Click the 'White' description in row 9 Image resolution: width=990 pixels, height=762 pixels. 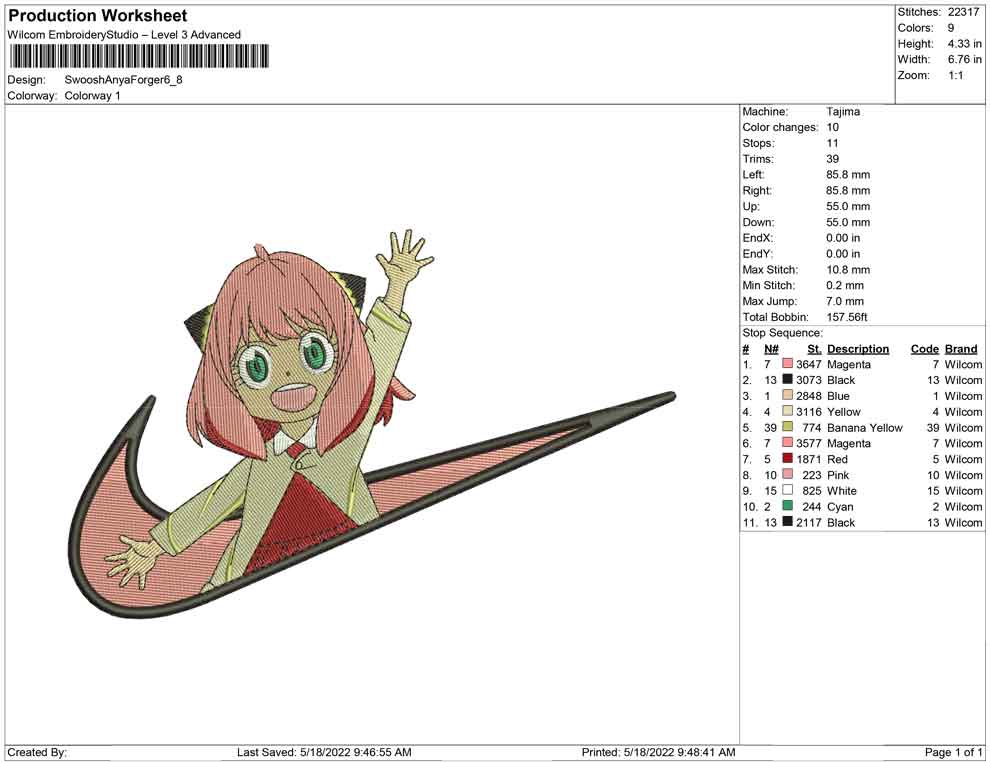click(842, 491)
